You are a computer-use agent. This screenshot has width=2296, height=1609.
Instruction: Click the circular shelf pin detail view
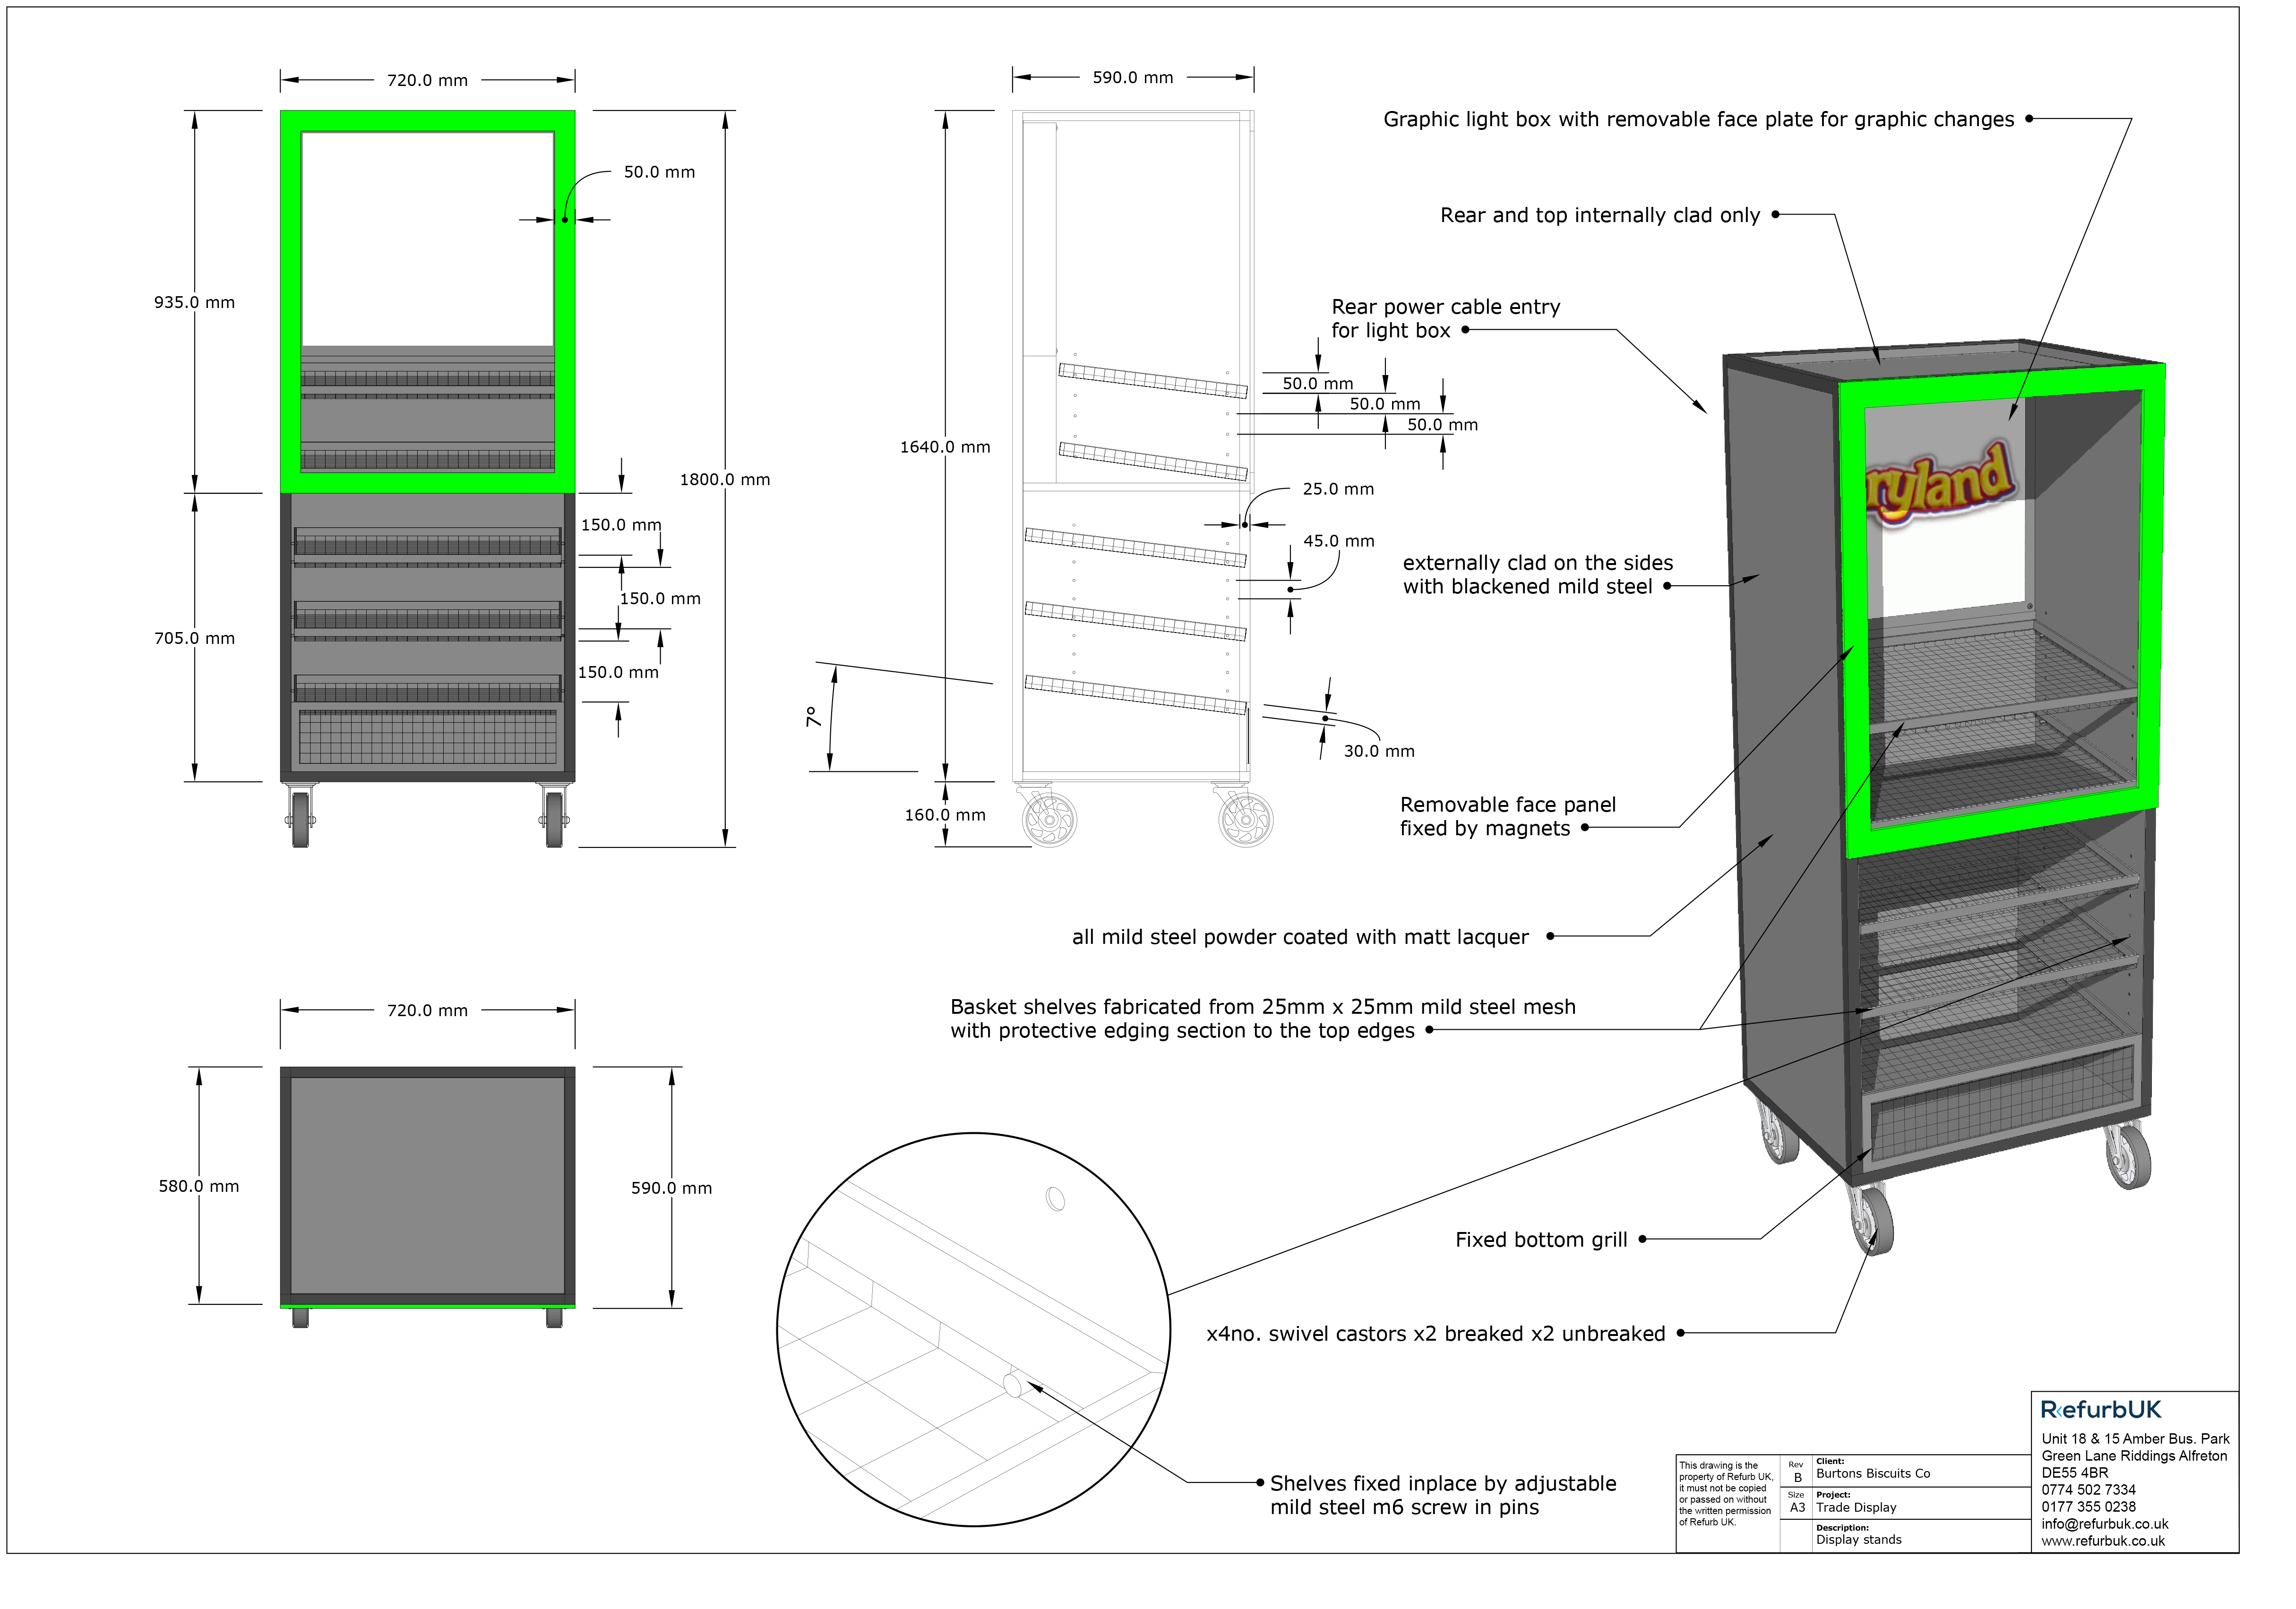(x=972, y=1329)
